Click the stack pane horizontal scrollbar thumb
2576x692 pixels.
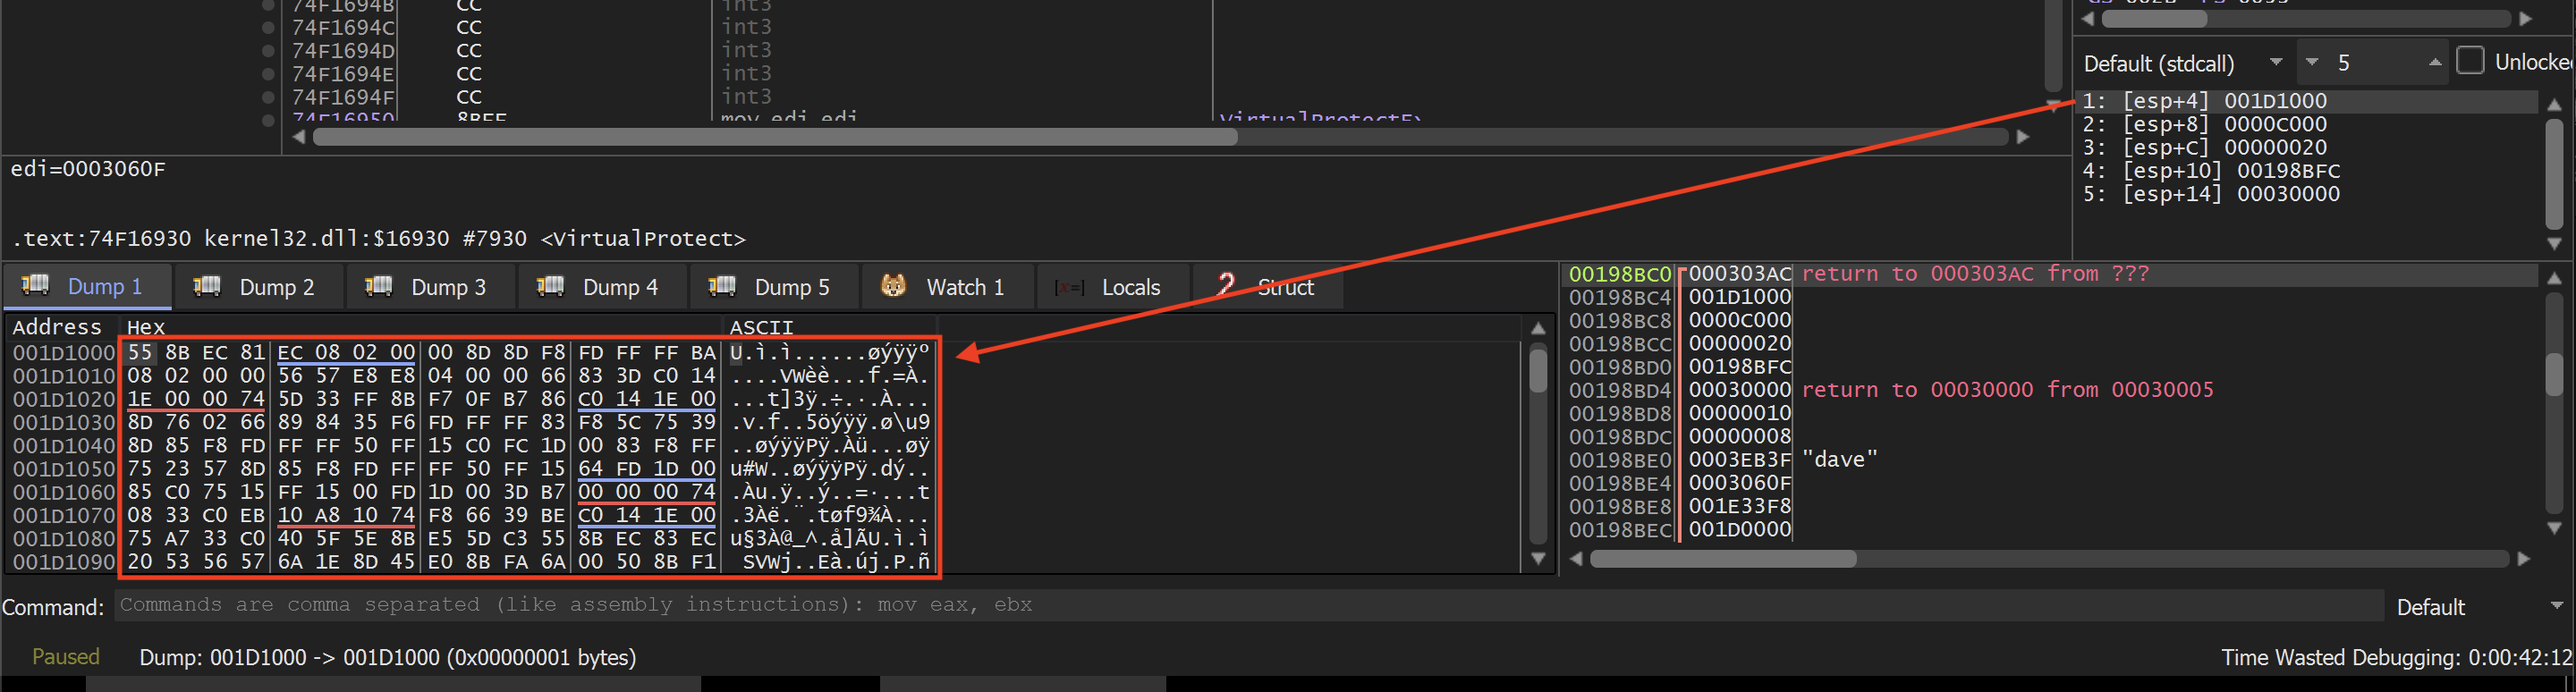tap(1723, 559)
